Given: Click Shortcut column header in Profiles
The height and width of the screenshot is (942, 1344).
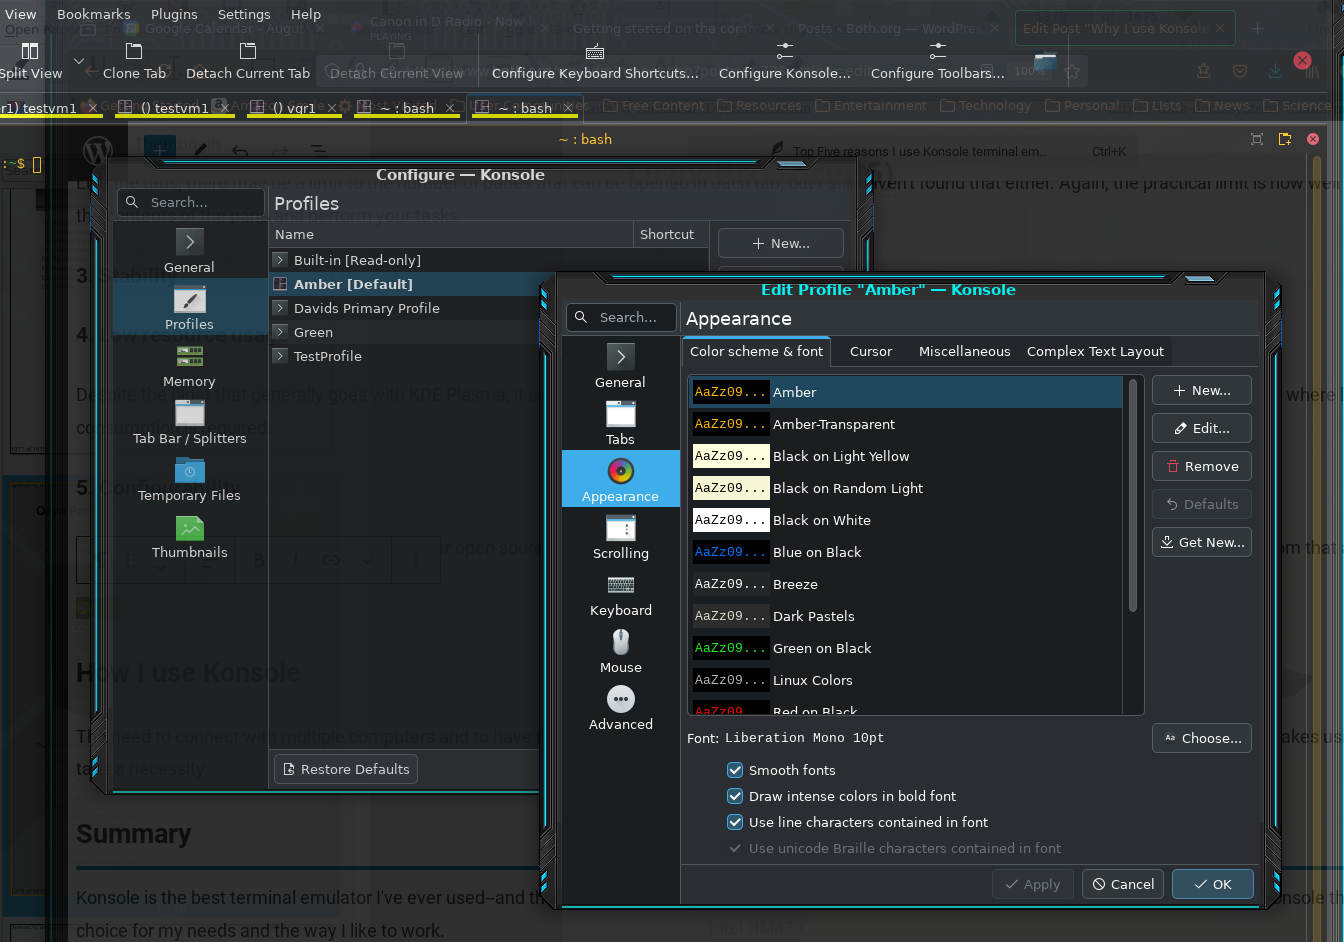Looking at the screenshot, I should click(671, 234).
